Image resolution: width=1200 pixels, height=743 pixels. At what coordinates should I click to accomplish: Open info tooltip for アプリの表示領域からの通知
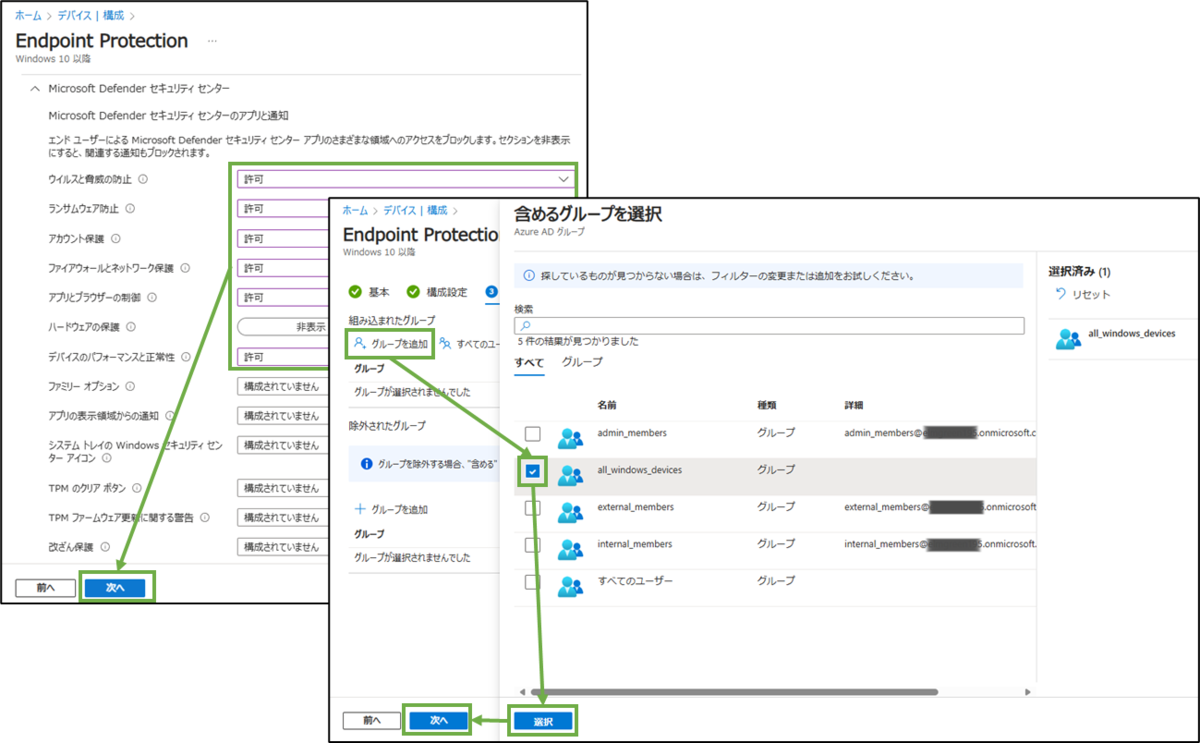(169, 416)
